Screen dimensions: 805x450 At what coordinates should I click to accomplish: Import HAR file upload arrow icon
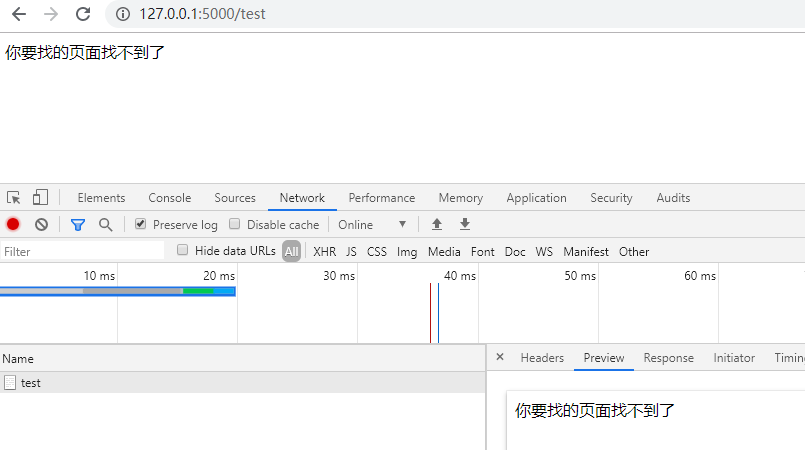(437, 224)
